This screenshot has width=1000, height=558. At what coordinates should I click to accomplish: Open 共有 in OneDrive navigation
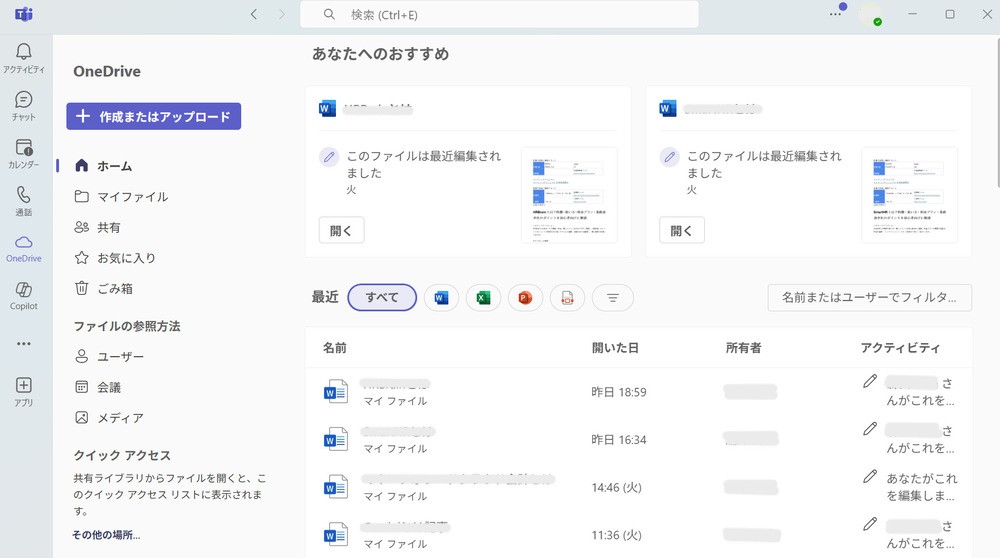(108, 227)
